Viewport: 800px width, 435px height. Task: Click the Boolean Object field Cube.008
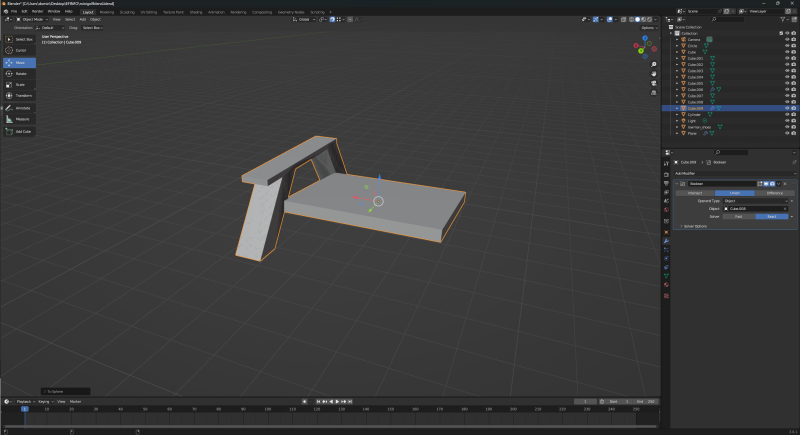[x=755, y=209]
